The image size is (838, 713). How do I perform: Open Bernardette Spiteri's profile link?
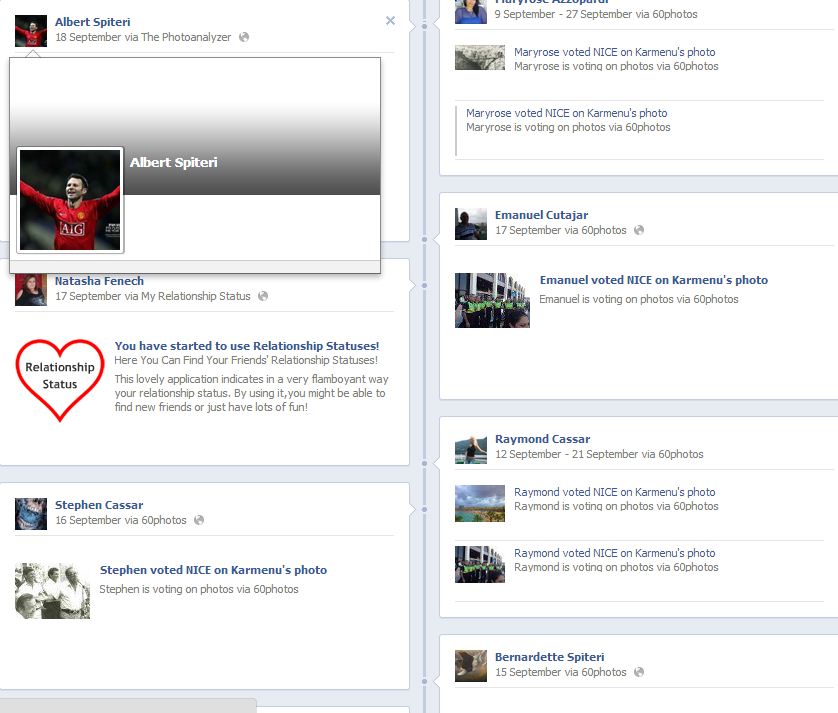coord(549,657)
